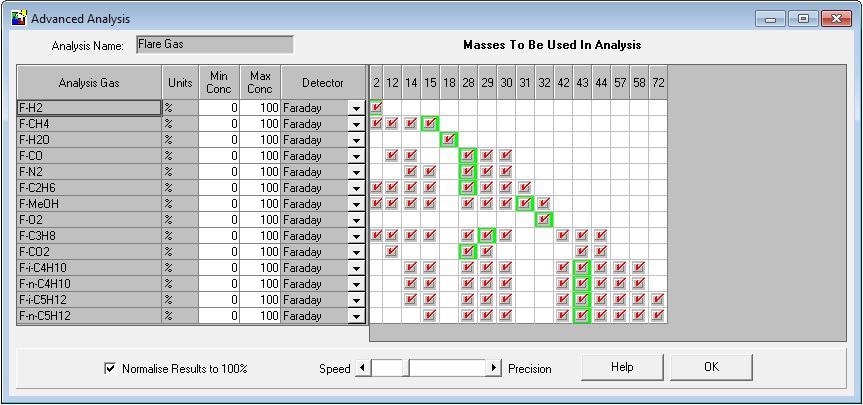Maximize the Advanced Analysis window
863x405 pixels.
[x=804, y=19]
